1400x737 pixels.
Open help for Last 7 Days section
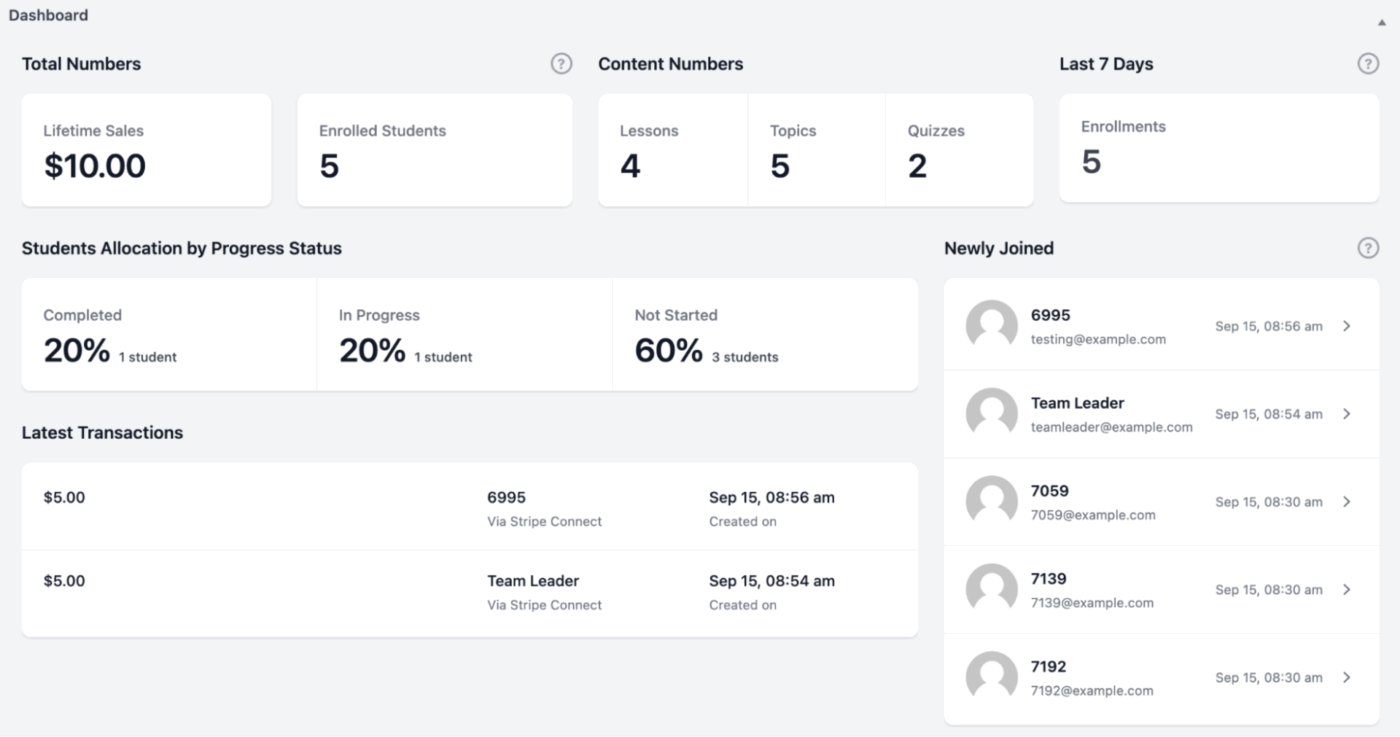[1368, 63]
